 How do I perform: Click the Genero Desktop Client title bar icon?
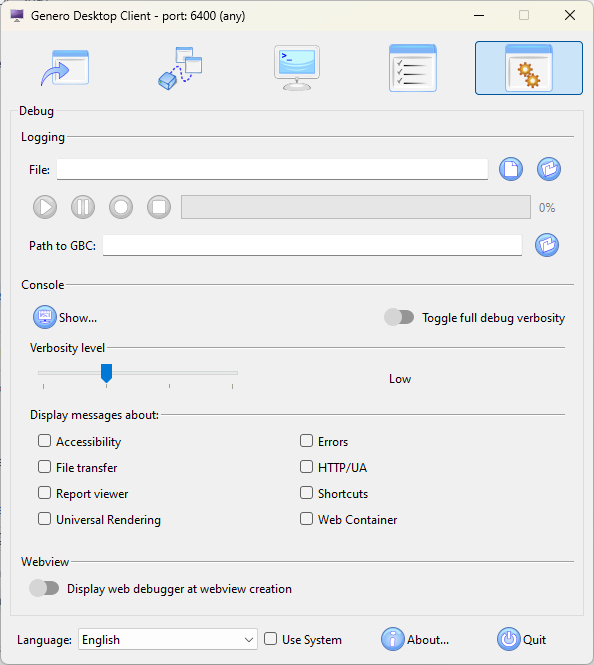point(17,16)
